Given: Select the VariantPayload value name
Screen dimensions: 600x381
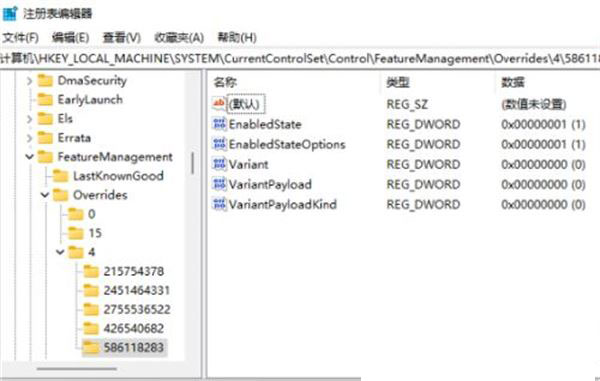Looking at the screenshot, I should [270, 184].
